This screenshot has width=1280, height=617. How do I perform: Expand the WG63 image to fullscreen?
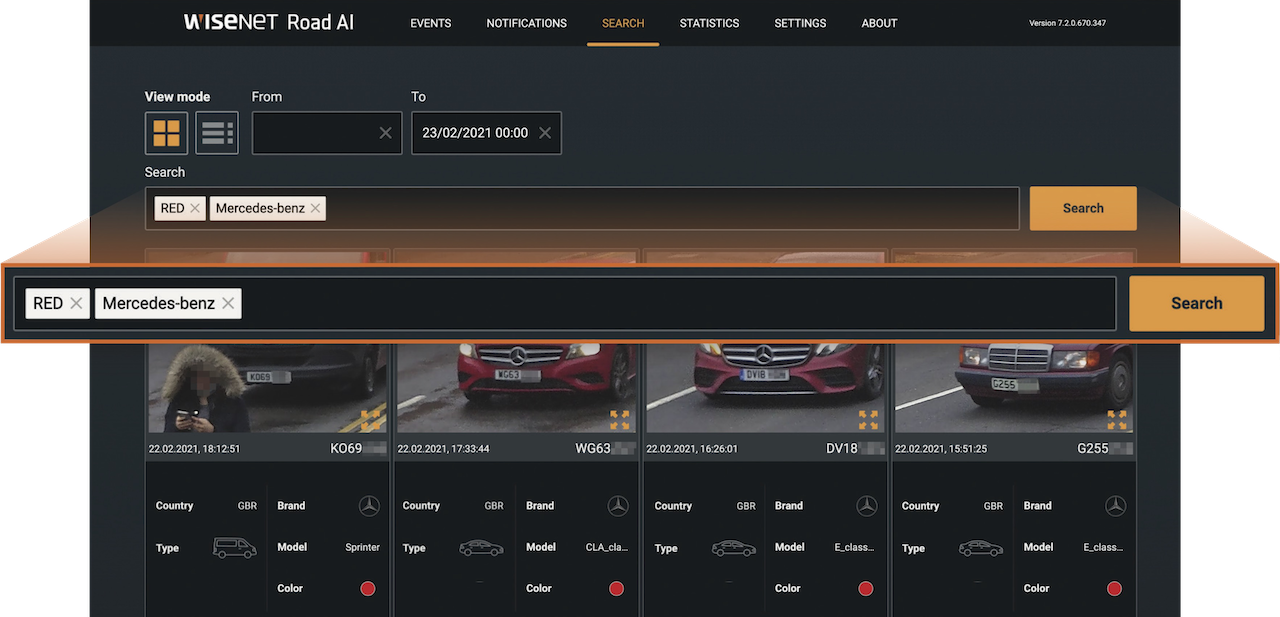click(620, 419)
